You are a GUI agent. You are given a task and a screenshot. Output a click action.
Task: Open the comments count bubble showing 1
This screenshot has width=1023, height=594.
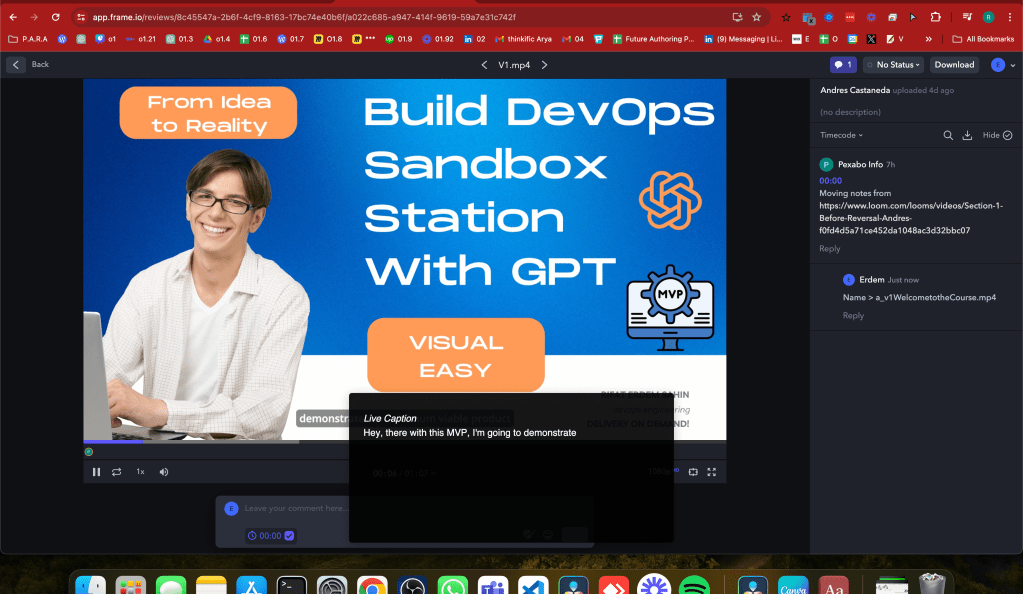pyautogui.click(x=842, y=65)
